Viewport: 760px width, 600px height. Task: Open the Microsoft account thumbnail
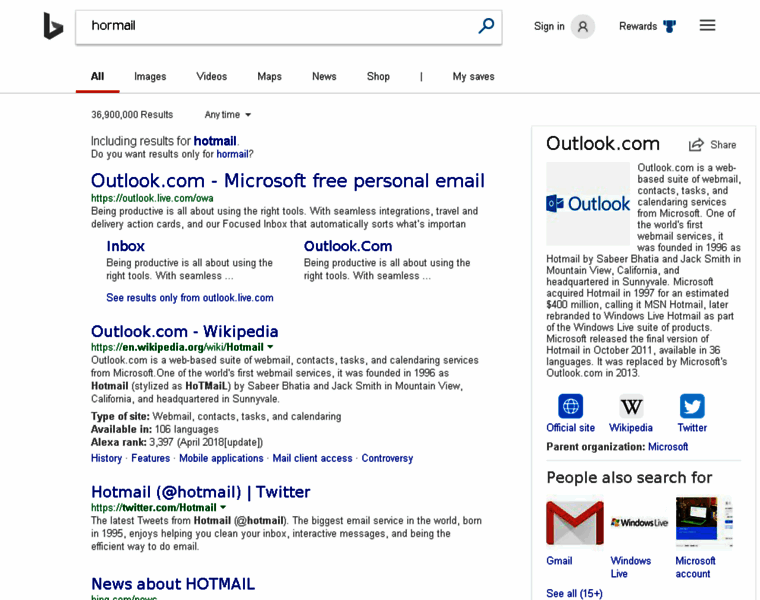(x=704, y=523)
